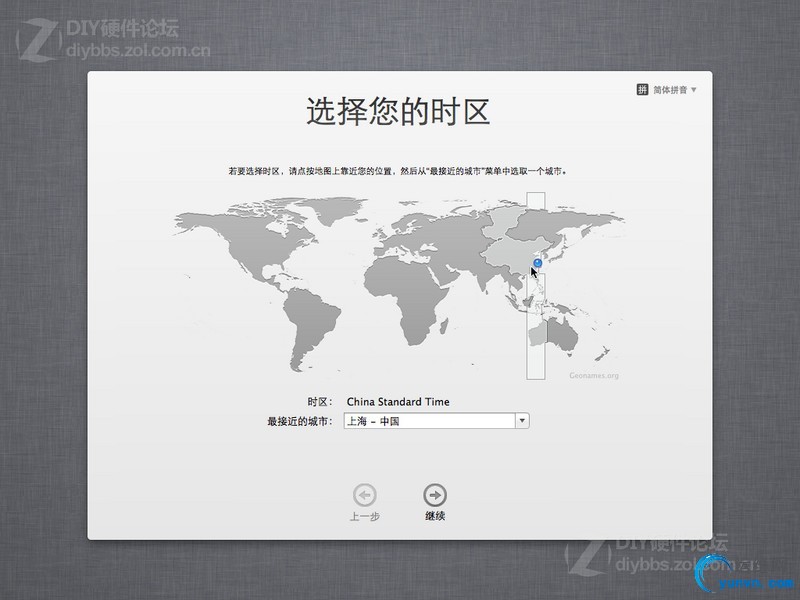800x600 pixels.
Task: Select Australia on the time zone map
Action: tap(554, 334)
